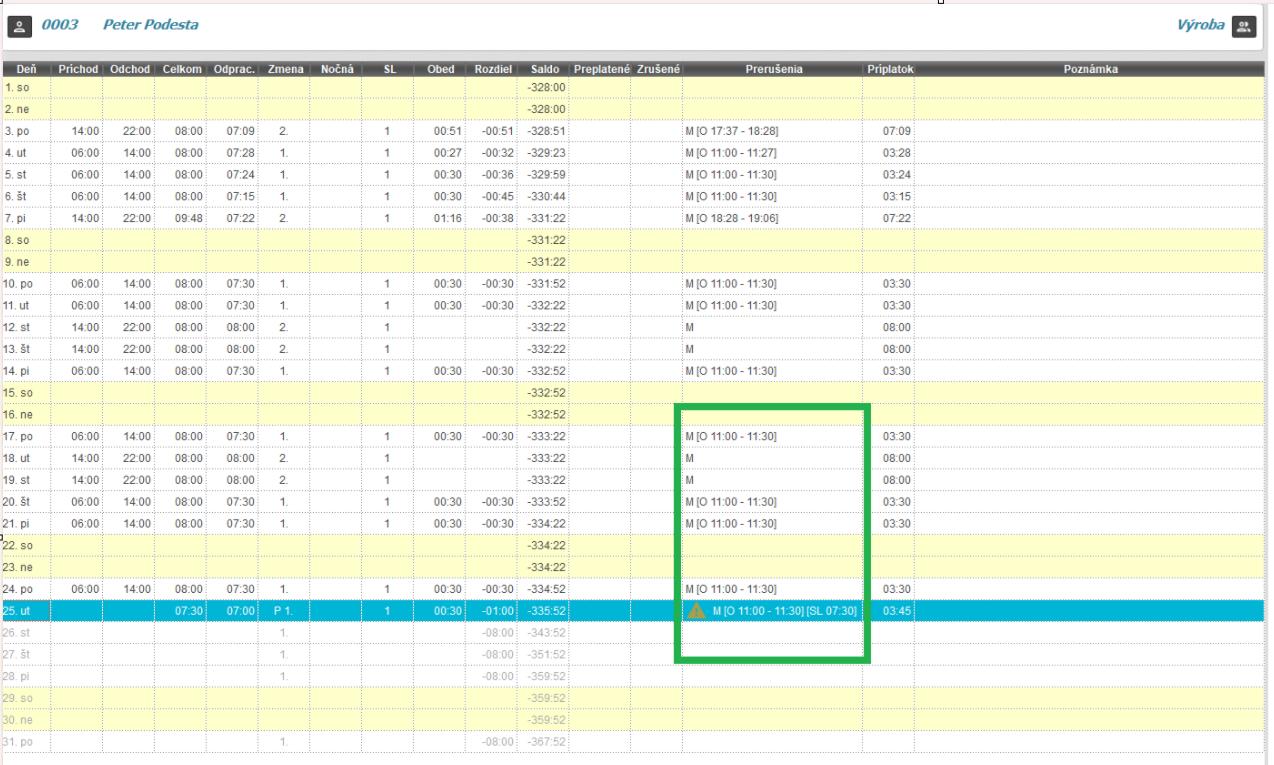
Task: Click the warning triangle icon in row 25. ut
Action: point(697,611)
